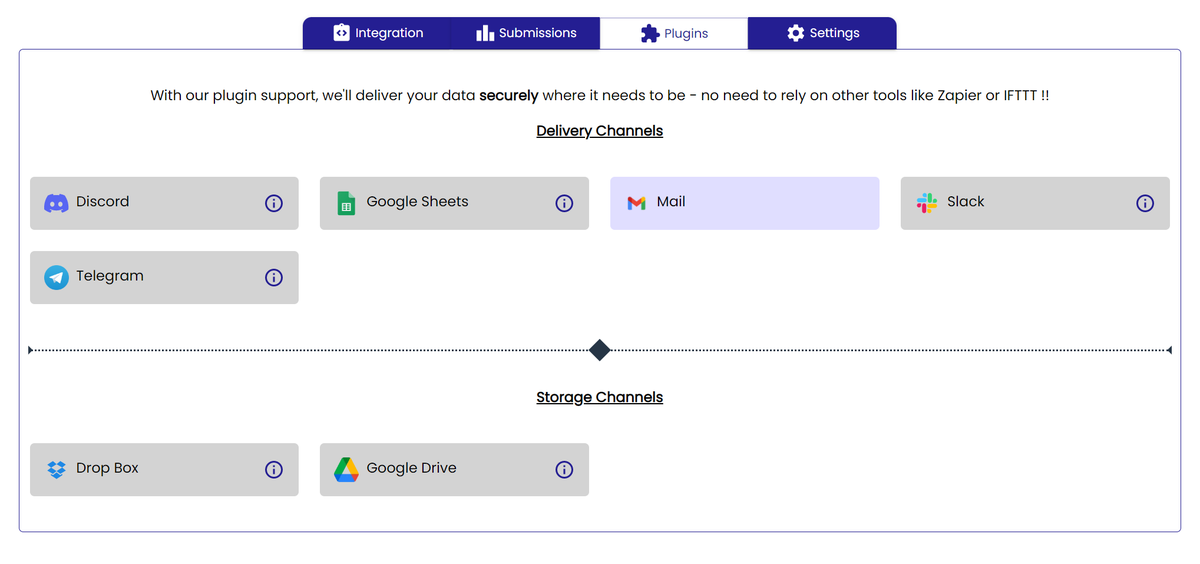Open the Integration tab
The height and width of the screenshot is (564, 1200).
click(378, 33)
